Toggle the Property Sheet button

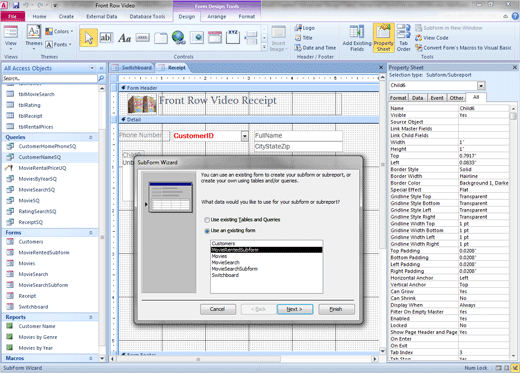[383, 38]
